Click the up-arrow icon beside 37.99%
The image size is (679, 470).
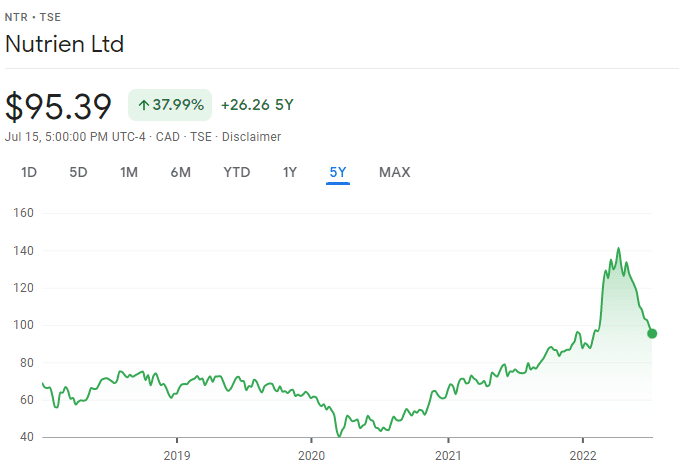(x=144, y=105)
